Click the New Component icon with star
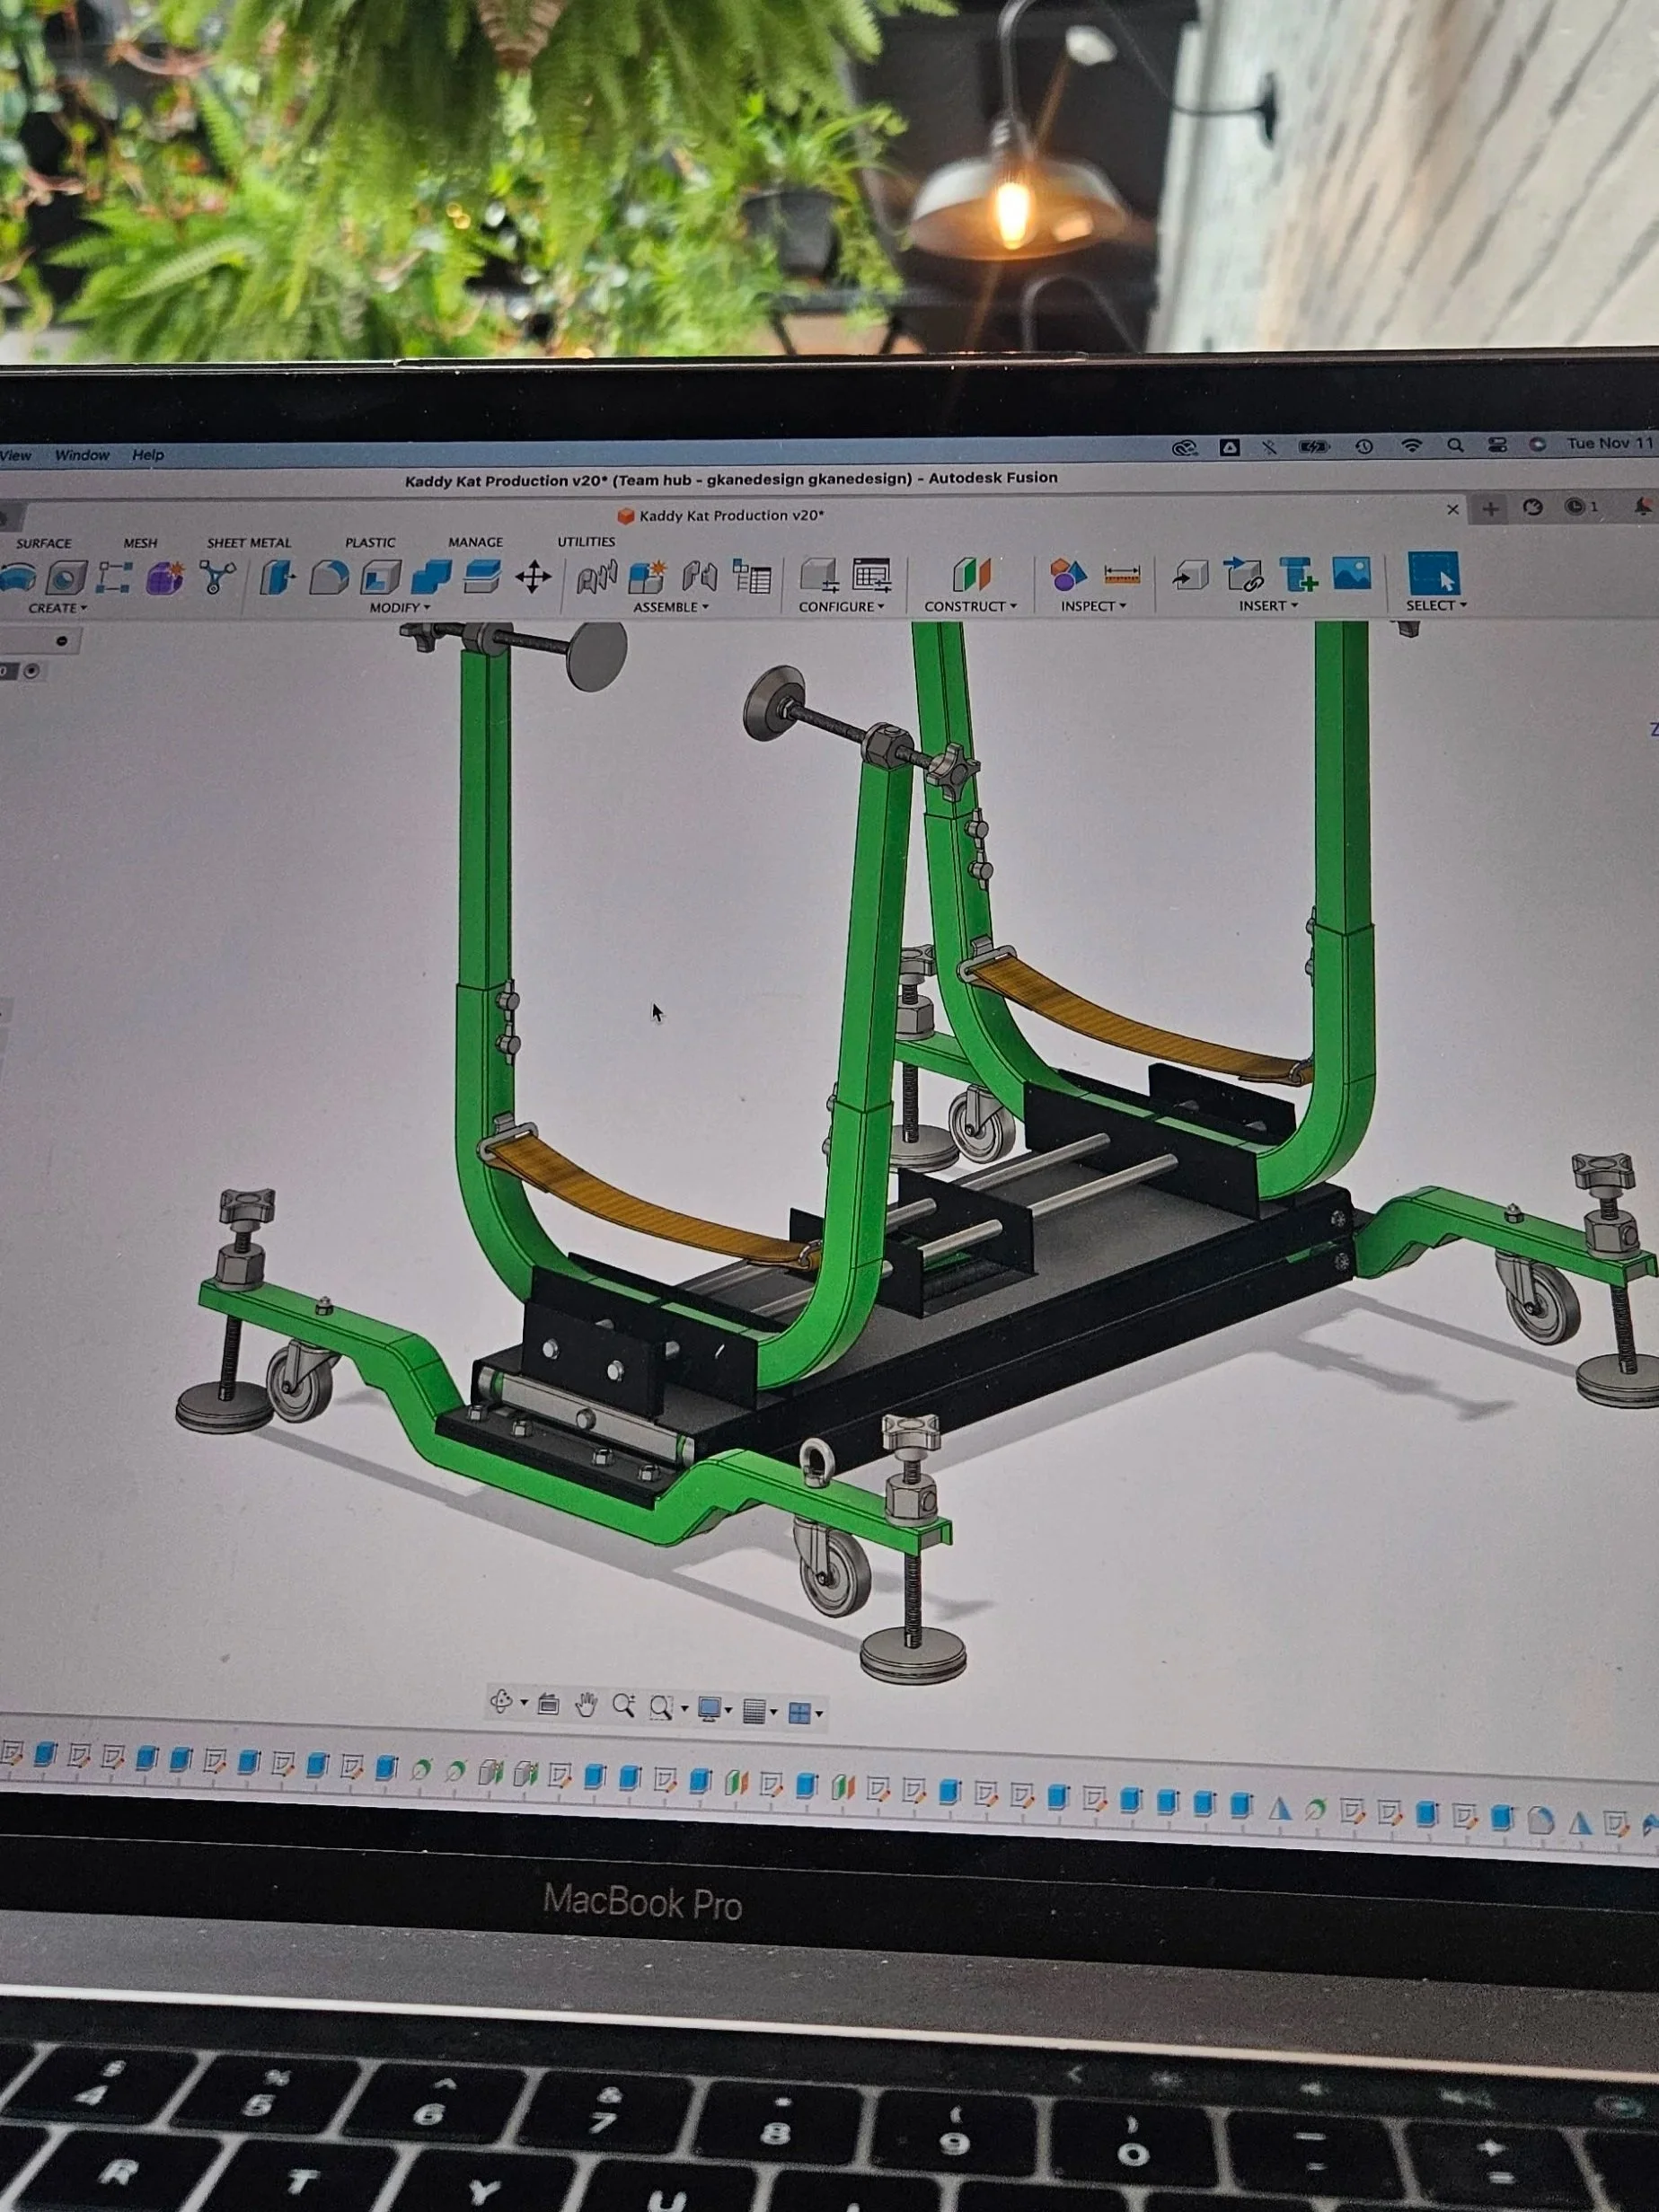The image size is (1659, 2212). tap(647, 577)
